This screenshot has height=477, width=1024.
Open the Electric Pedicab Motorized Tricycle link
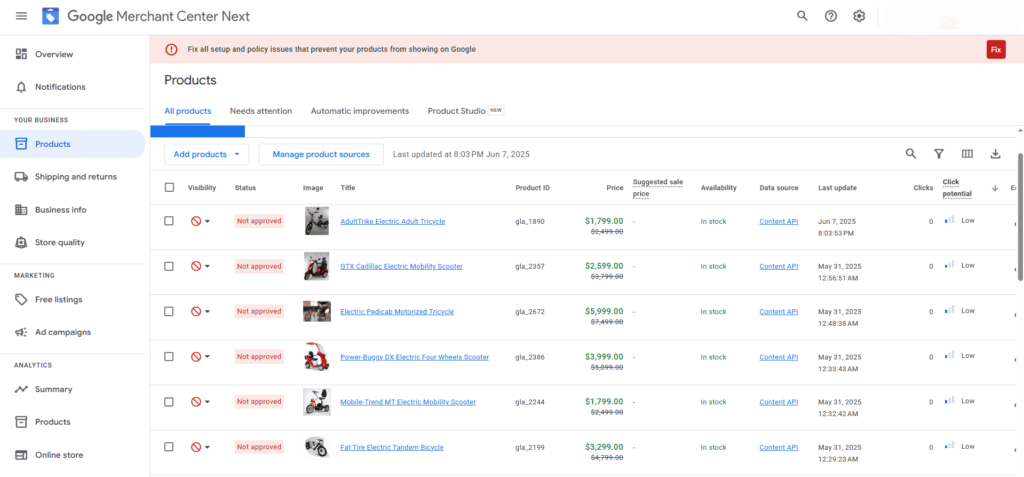pyautogui.click(x=397, y=312)
